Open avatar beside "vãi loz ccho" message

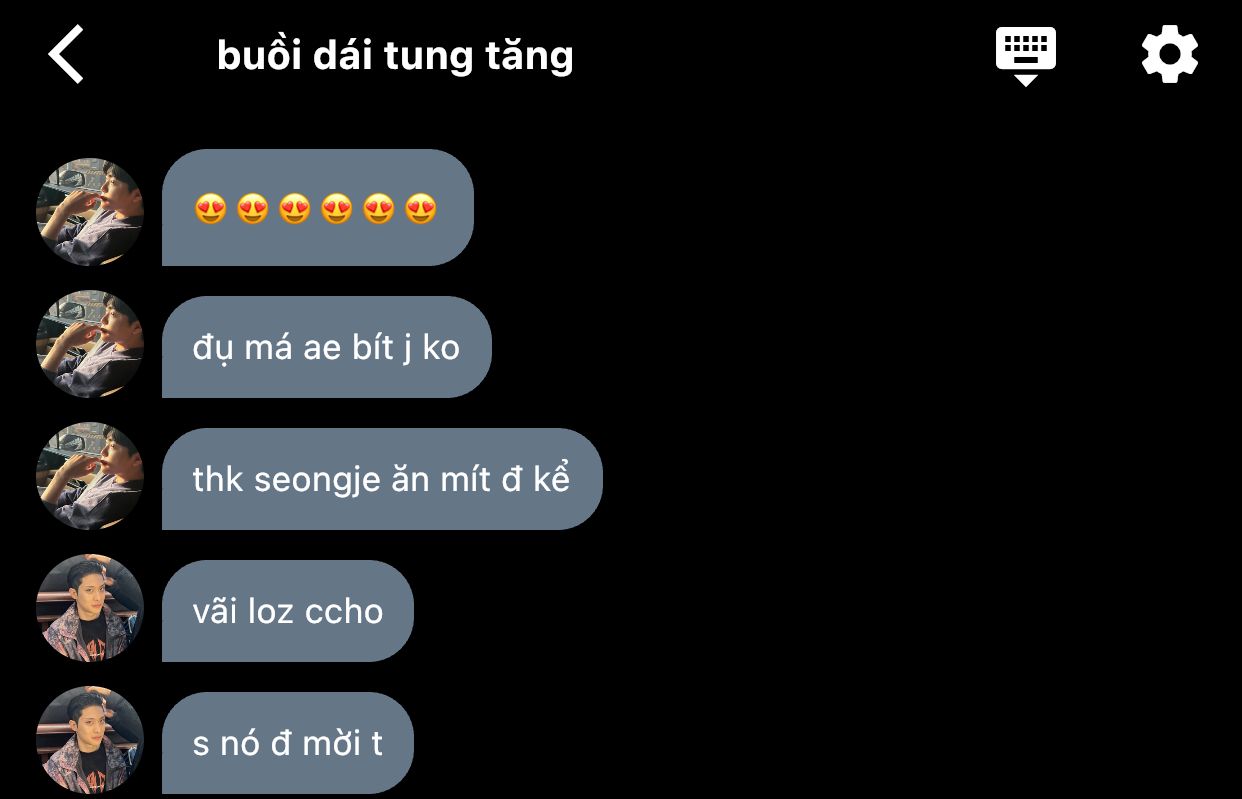click(90, 608)
